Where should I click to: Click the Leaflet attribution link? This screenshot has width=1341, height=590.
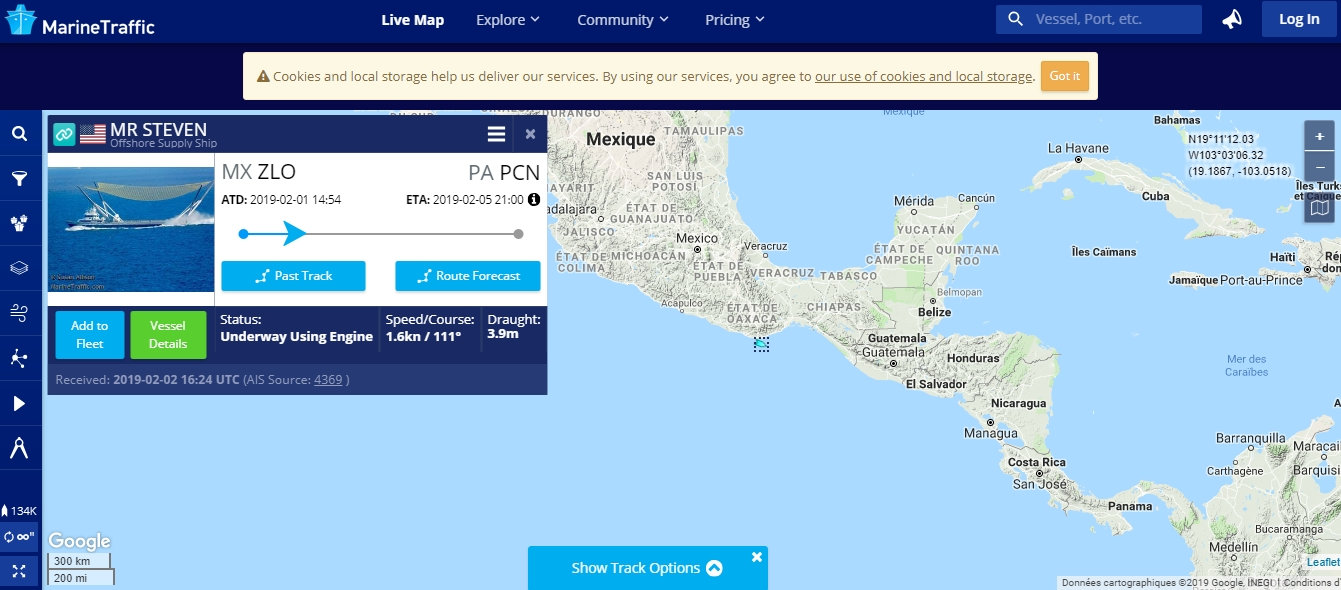point(1323,562)
